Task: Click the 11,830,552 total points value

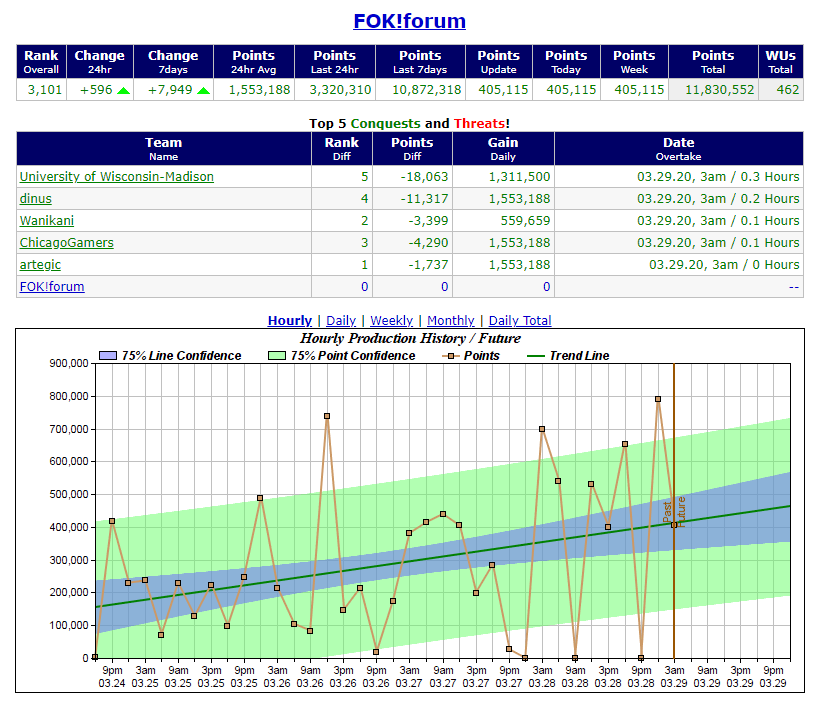Action: click(x=719, y=89)
